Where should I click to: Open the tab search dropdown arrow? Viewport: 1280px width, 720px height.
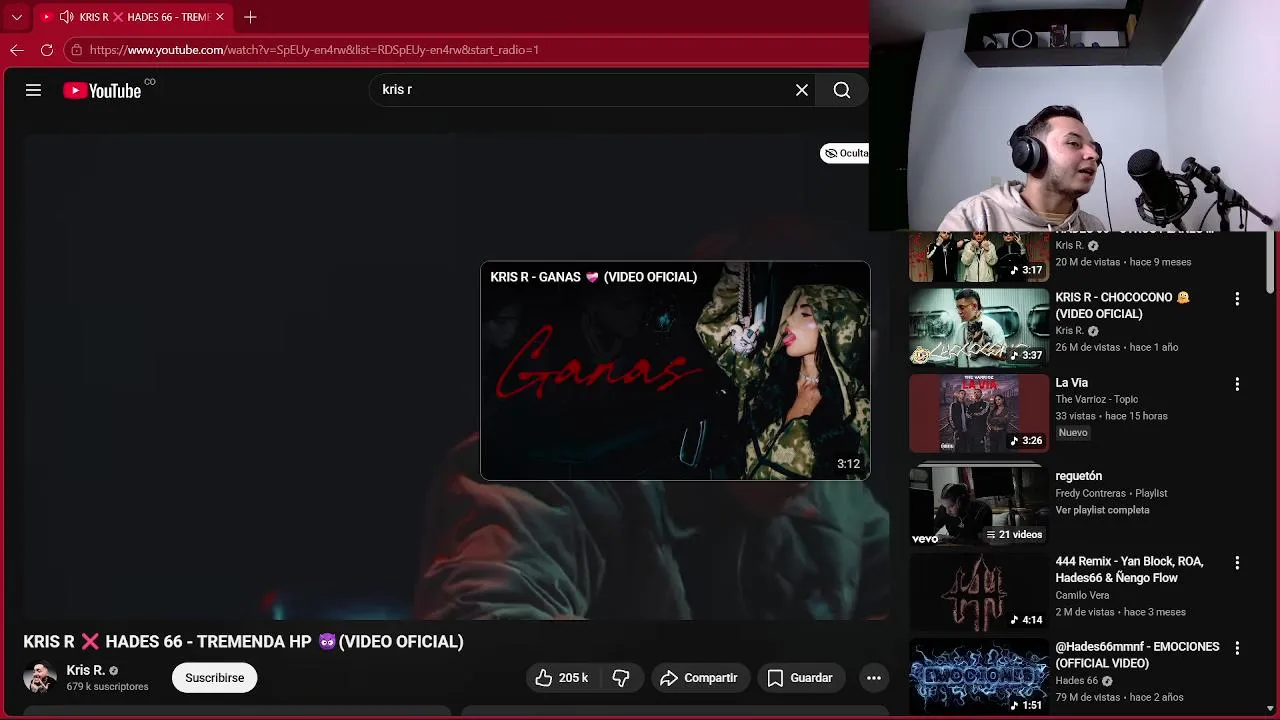16,17
